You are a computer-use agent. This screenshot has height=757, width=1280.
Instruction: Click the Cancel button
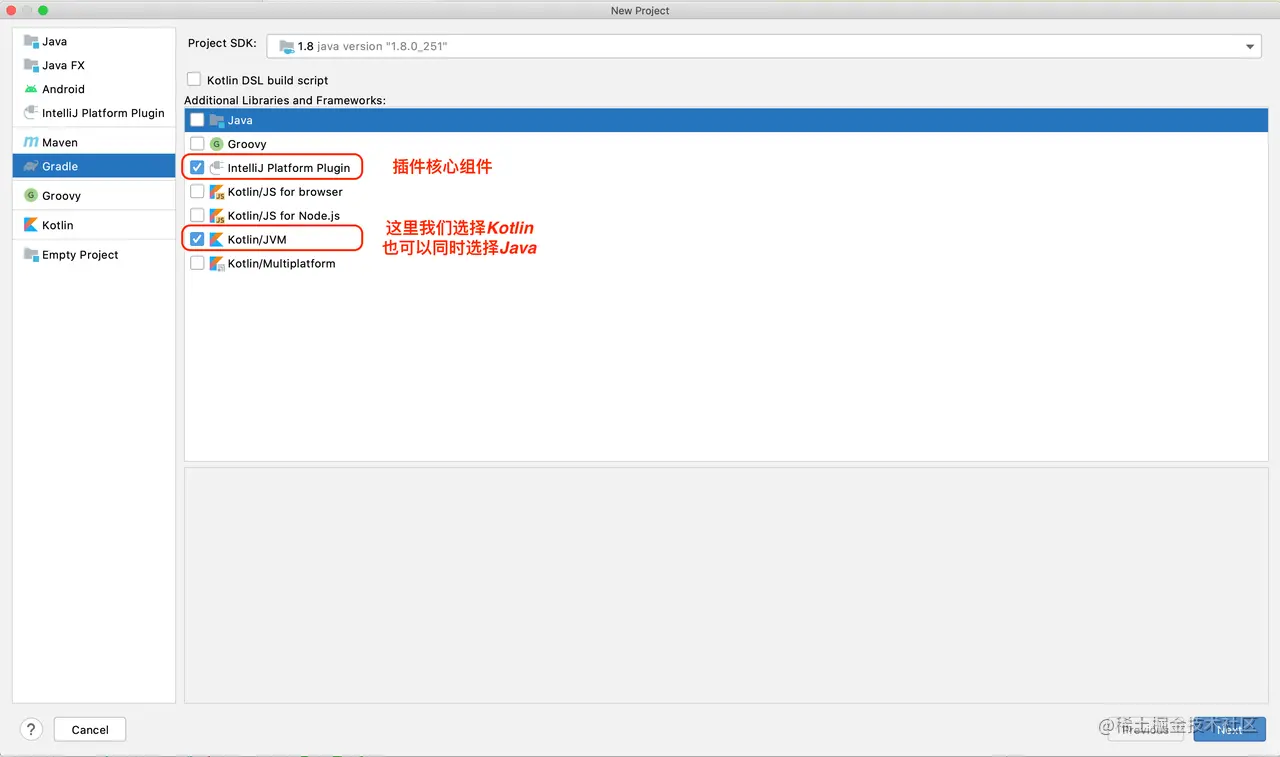point(90,730)
